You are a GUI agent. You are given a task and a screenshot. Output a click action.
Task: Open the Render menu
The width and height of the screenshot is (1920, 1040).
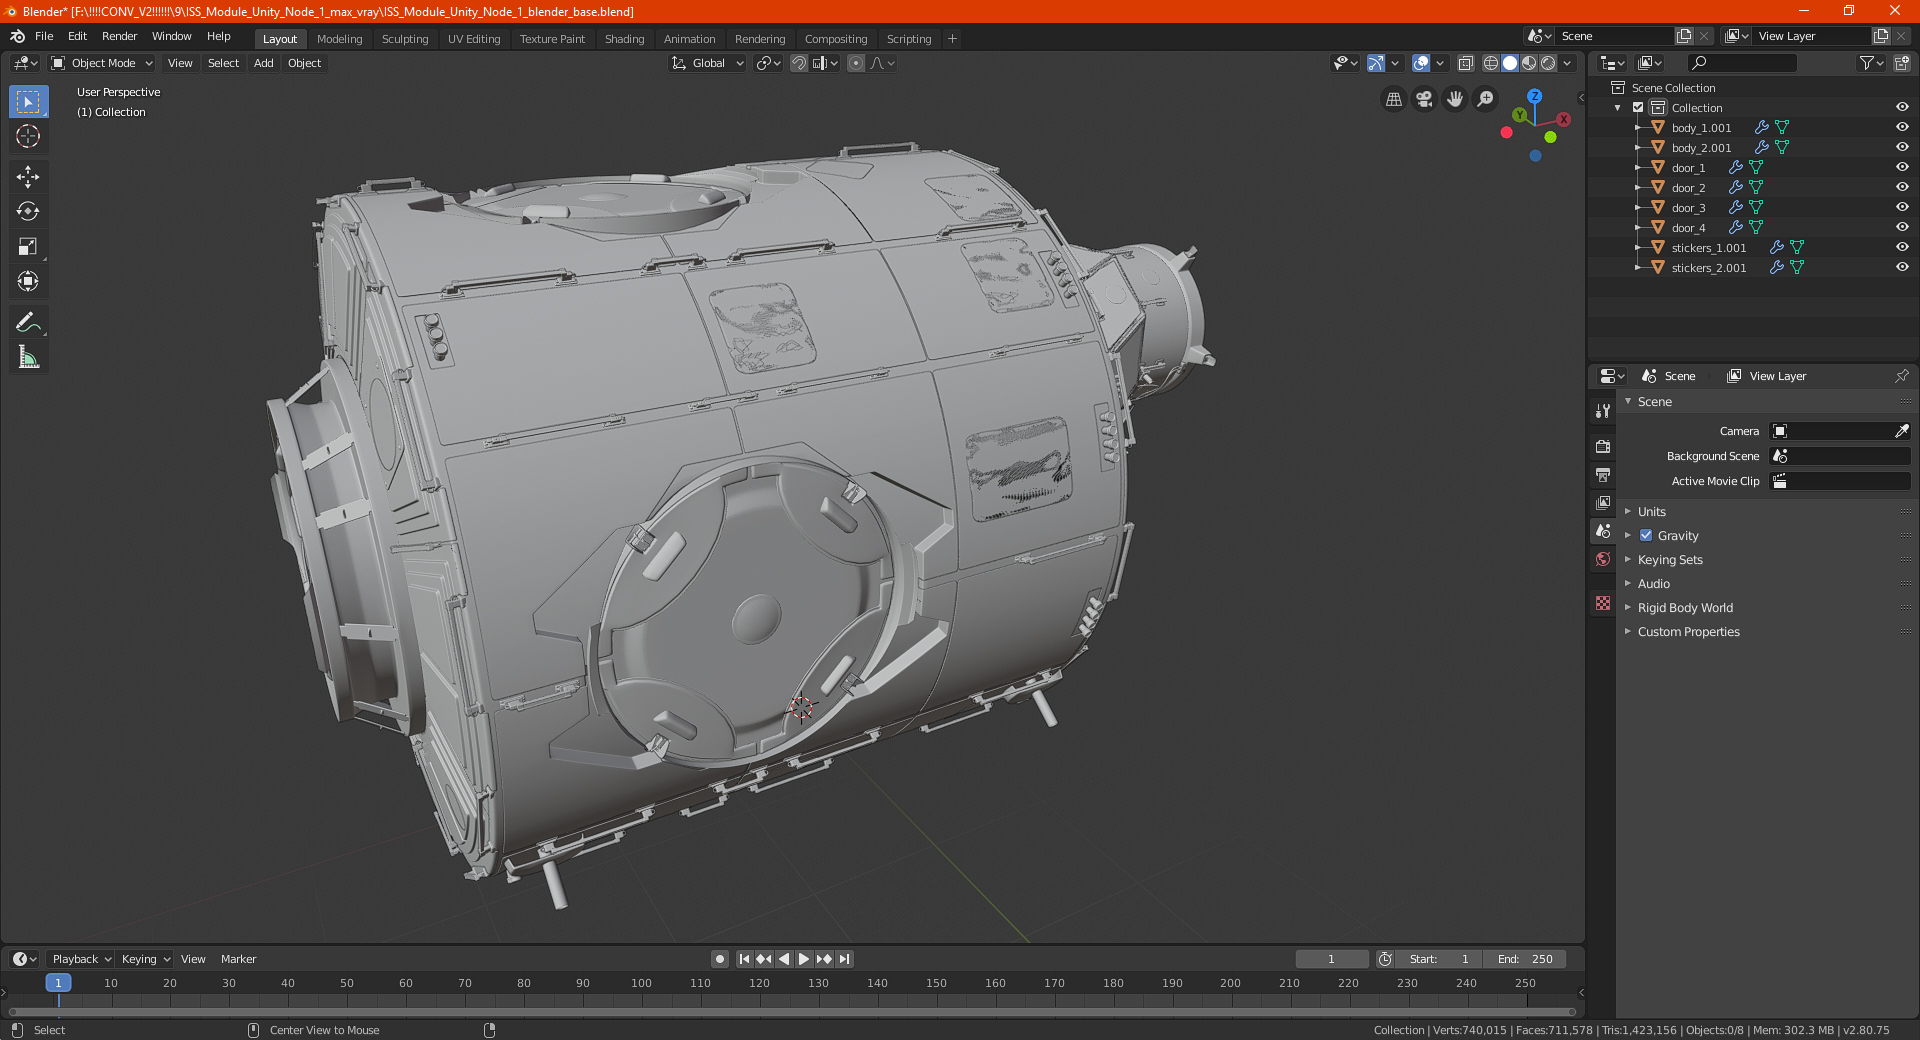click(x=119, y=36)
